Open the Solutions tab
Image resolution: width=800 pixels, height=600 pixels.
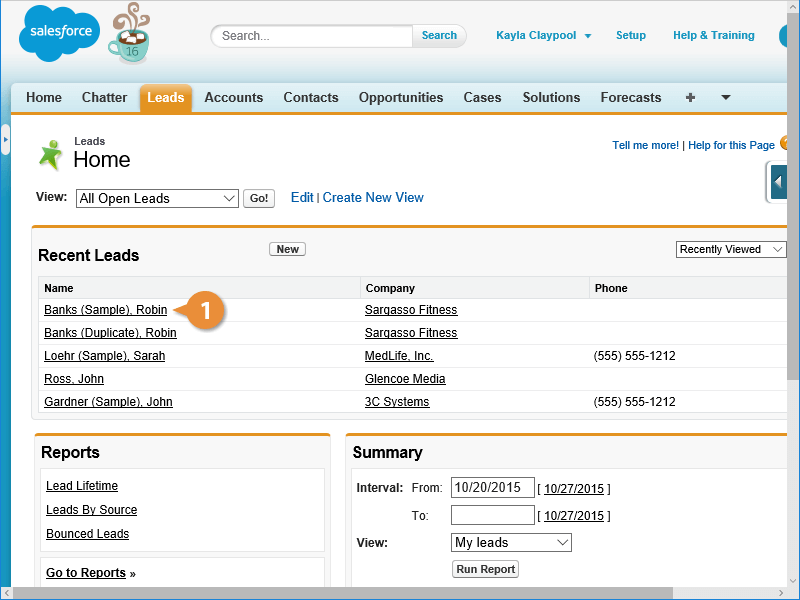[x=551, y=97]
